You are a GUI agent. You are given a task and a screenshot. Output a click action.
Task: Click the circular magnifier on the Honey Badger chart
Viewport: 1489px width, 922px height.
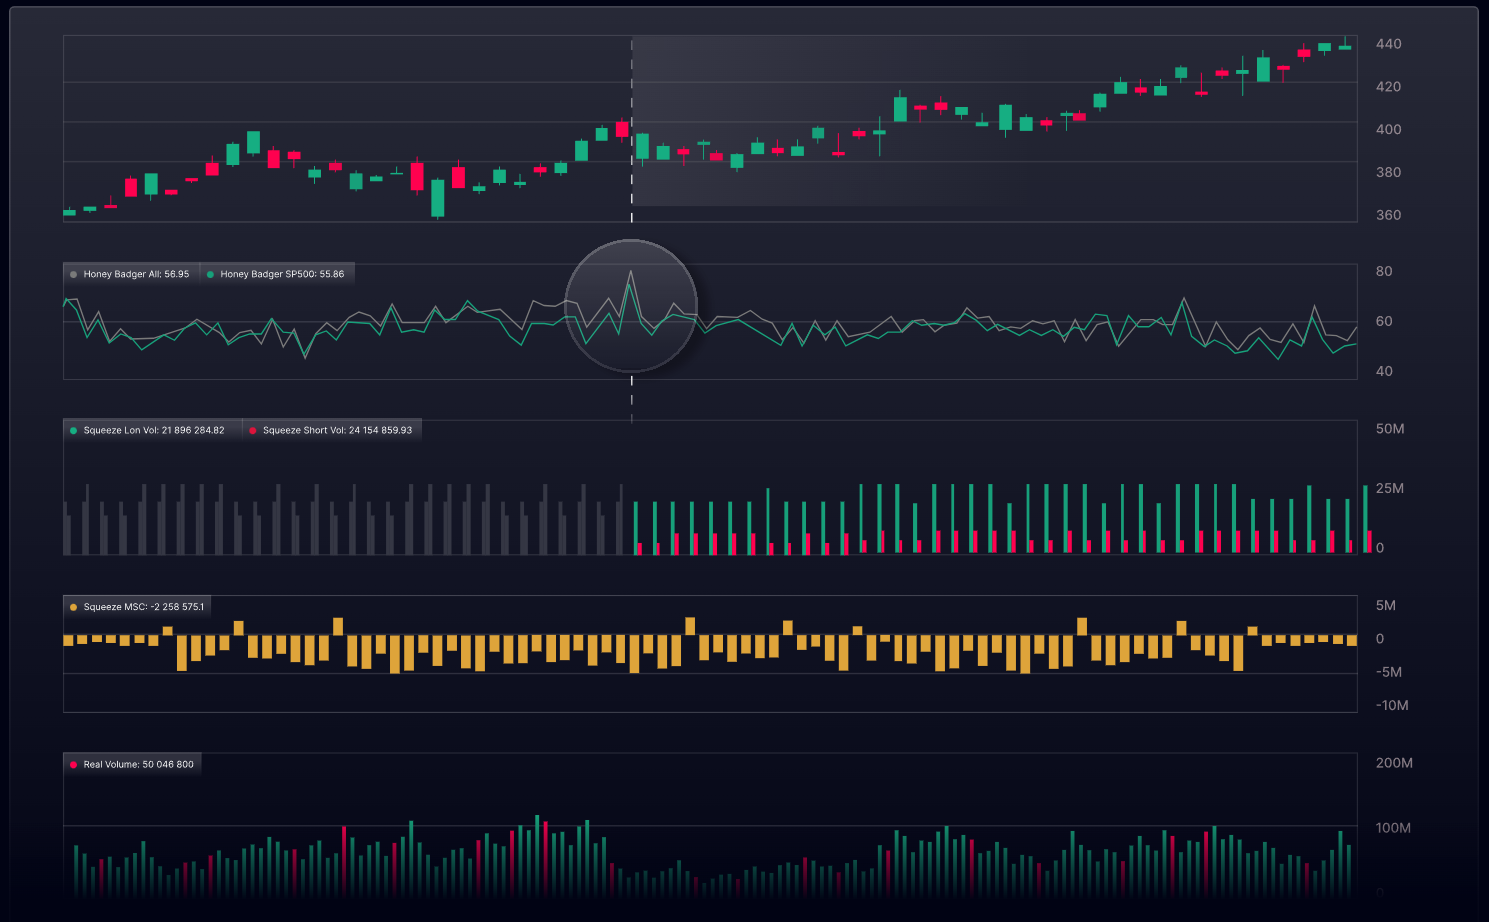(631, 306)
